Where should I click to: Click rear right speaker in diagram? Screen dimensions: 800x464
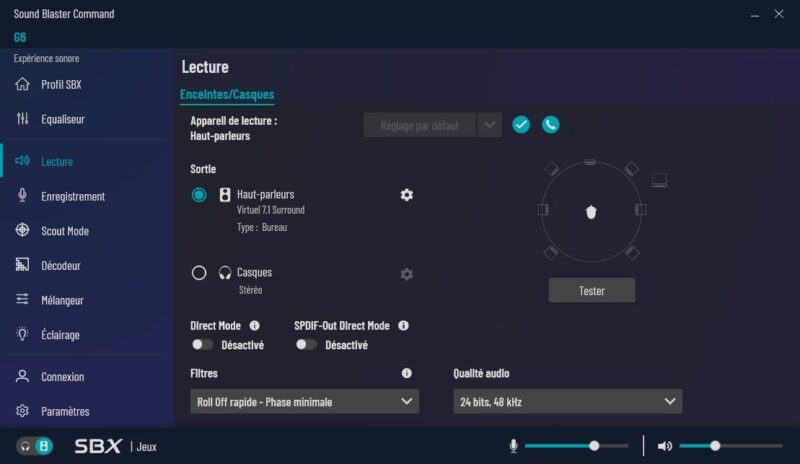pyautogui.click(x=632, y=253)
